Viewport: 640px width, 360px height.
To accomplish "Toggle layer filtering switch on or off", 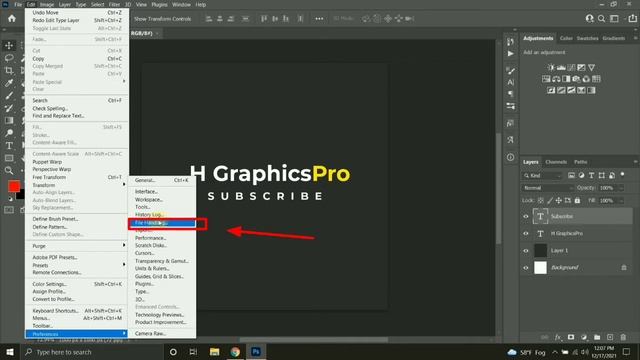I will tap(622, 175).
